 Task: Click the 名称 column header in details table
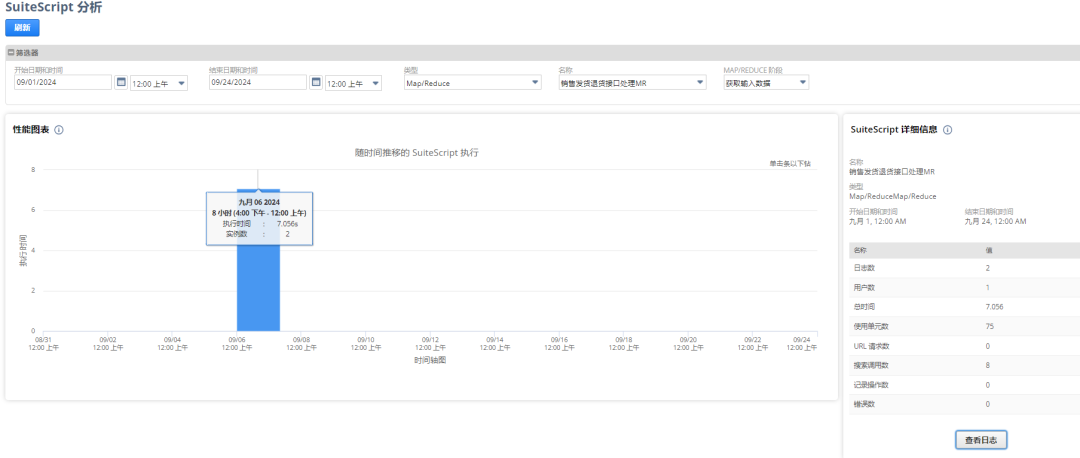(860, 250)
